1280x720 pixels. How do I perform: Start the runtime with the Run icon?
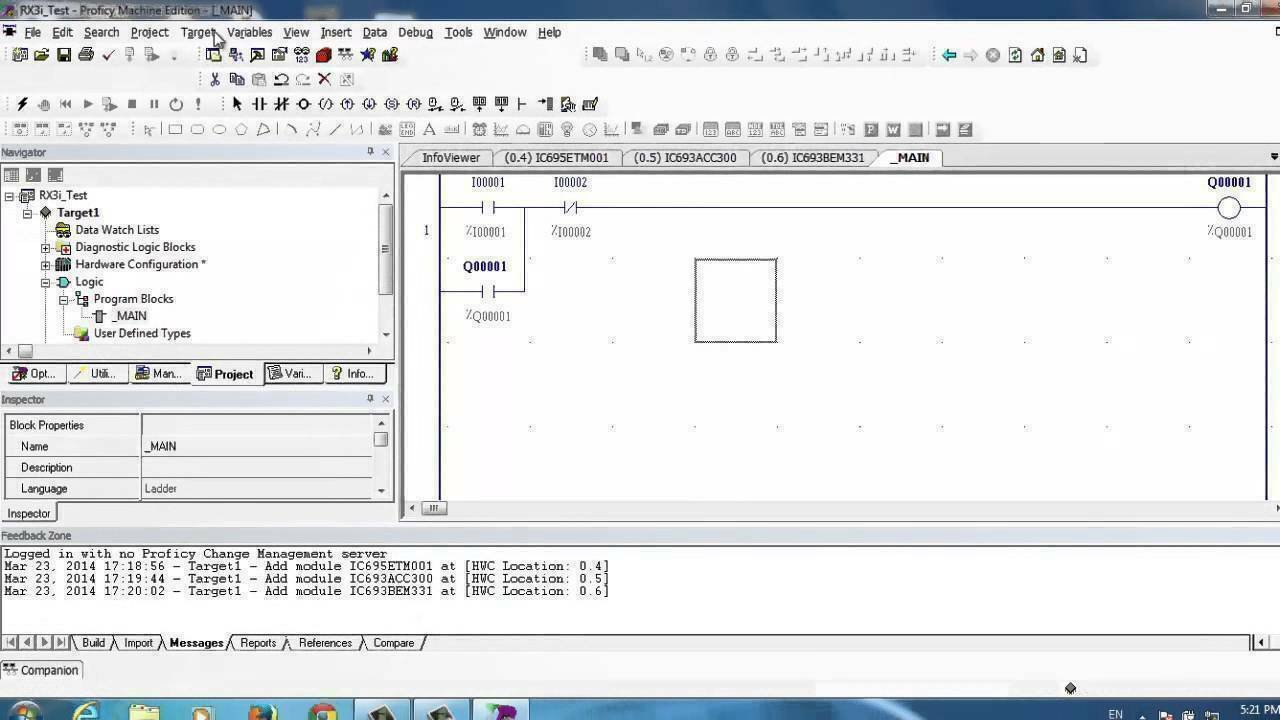point(87,103)
